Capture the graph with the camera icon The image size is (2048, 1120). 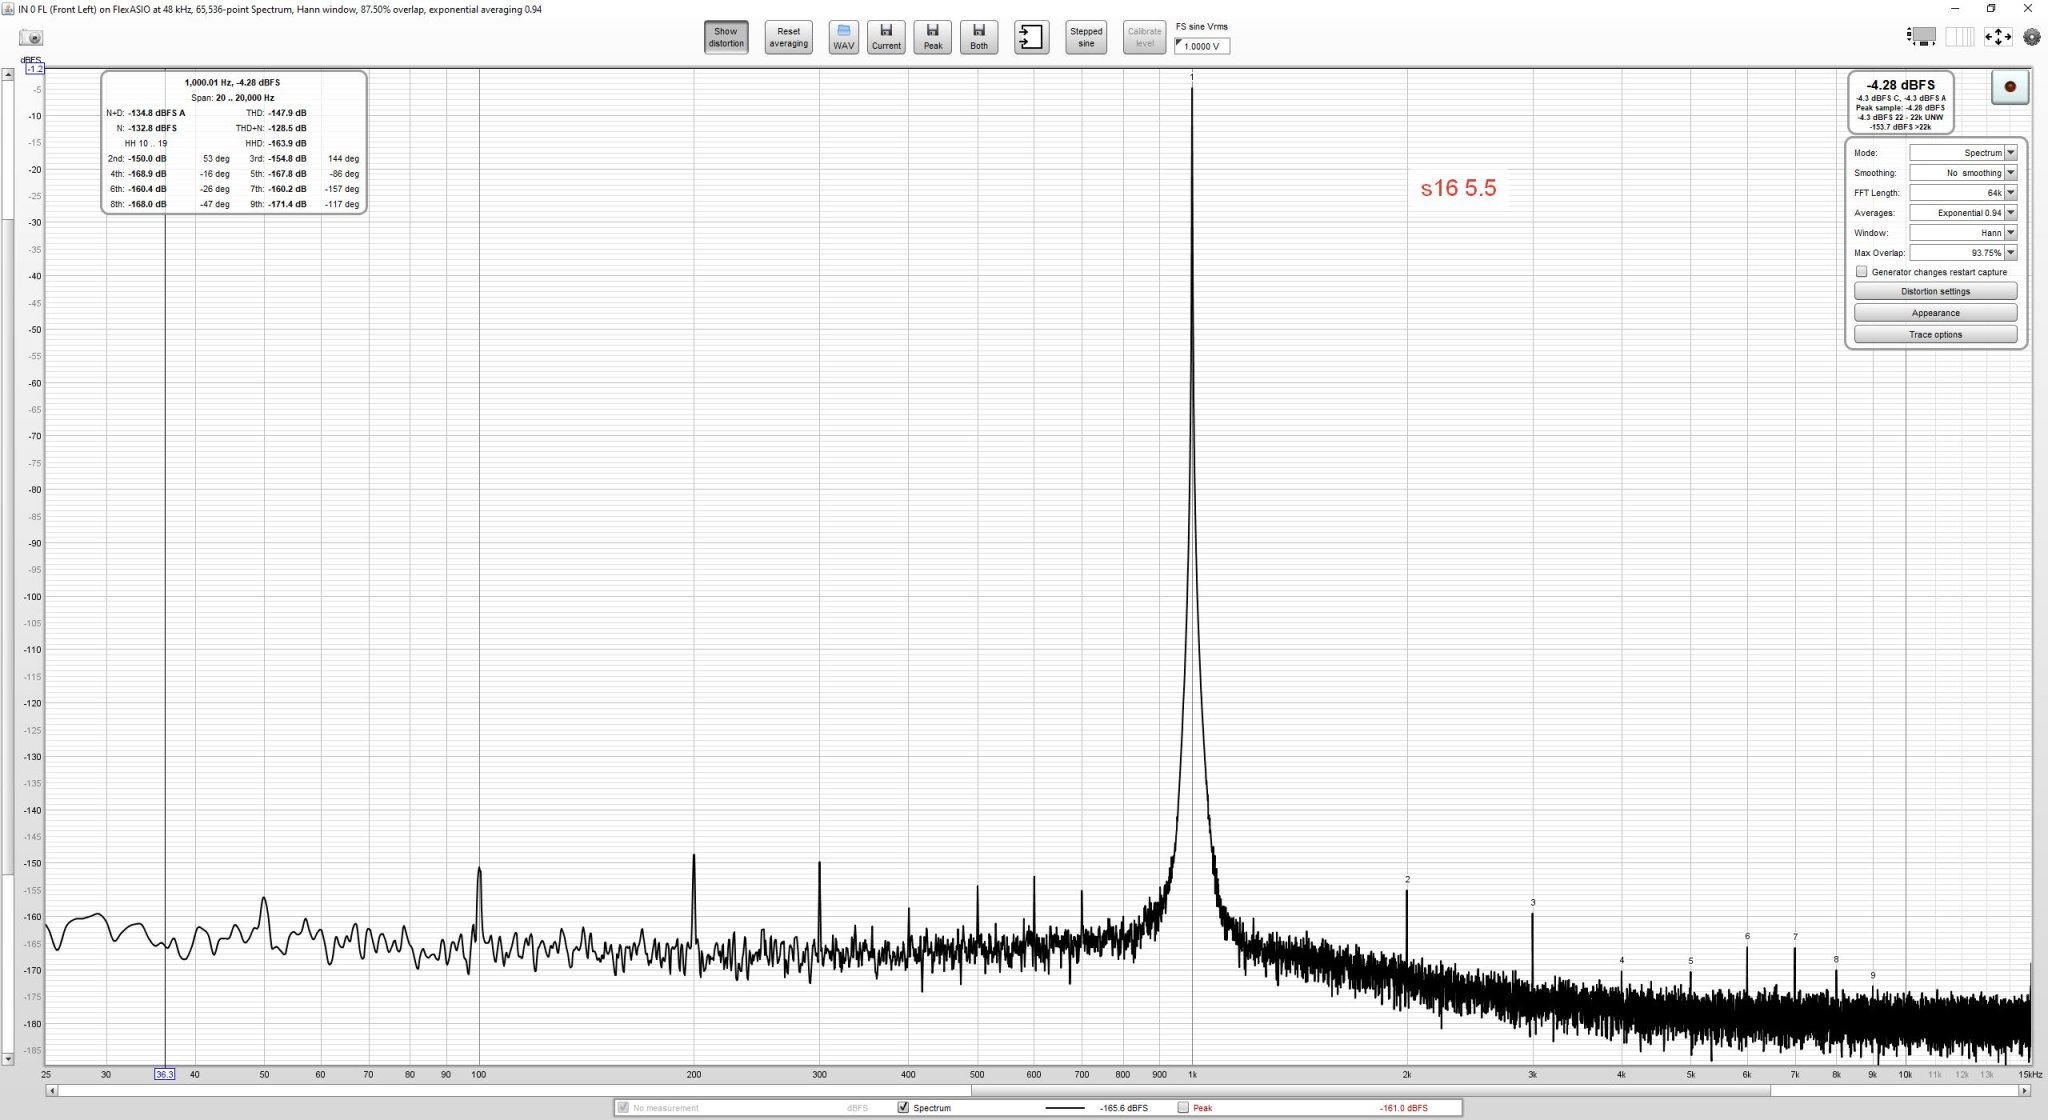point(32,38)
